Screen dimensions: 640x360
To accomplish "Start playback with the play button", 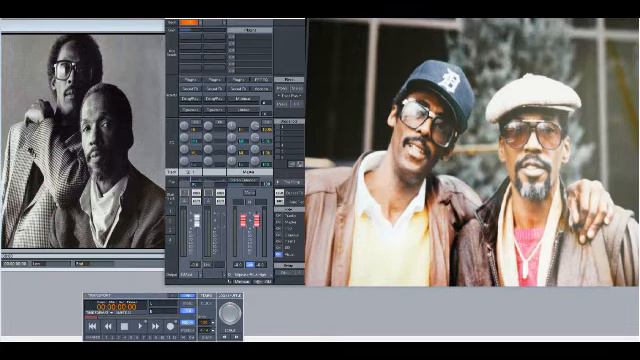I will (x=140, y=327).
